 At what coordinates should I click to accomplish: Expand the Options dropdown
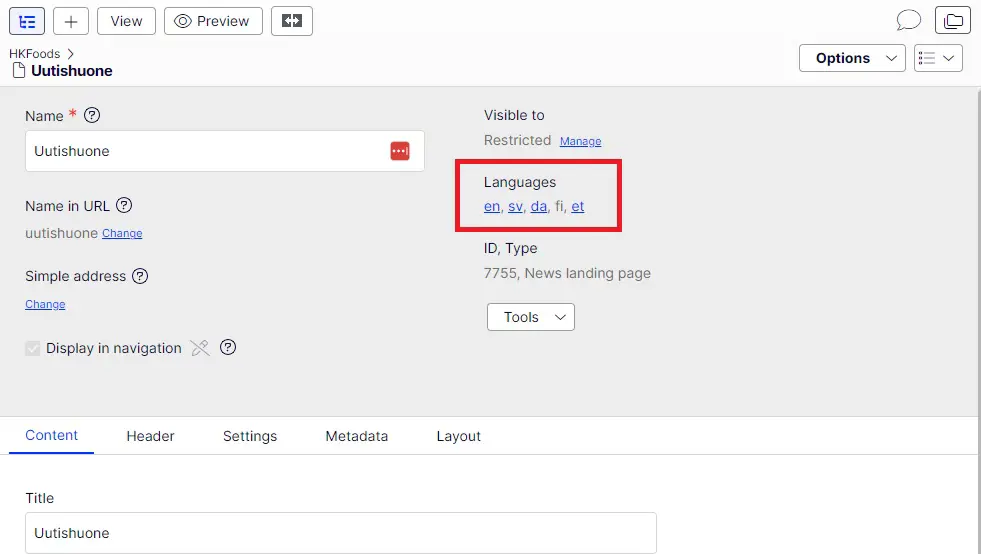pos(852,58)
